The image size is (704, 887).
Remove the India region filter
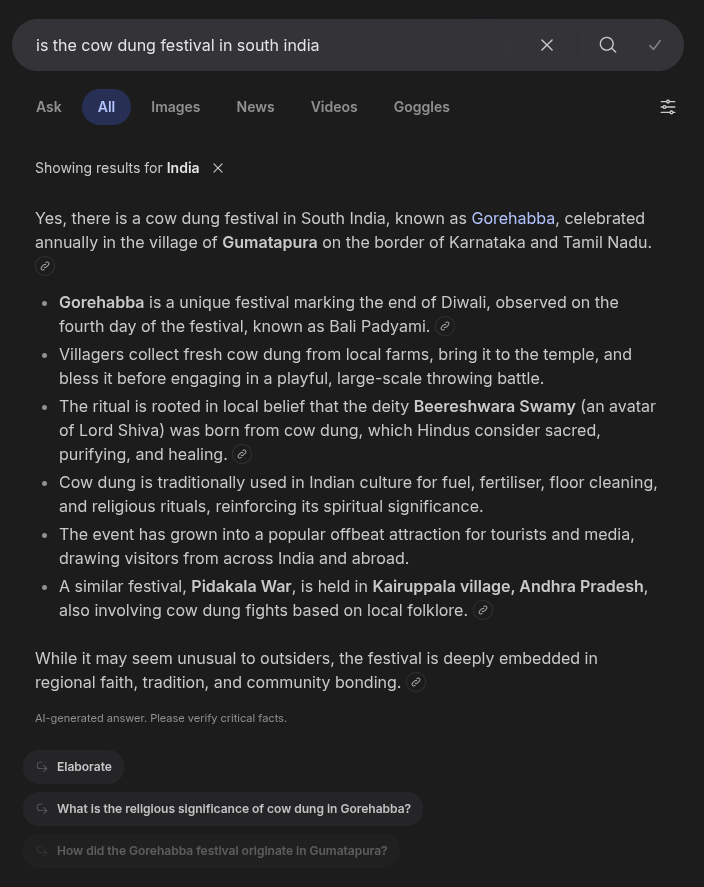(218, 168)
